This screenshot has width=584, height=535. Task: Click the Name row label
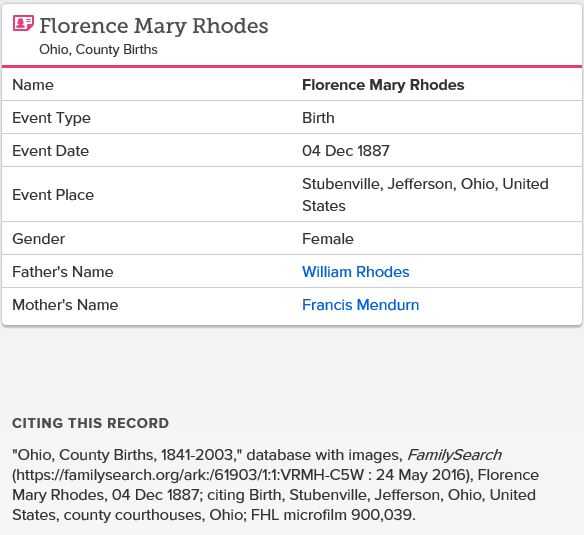pyautogui.click(x=33, y=85)
